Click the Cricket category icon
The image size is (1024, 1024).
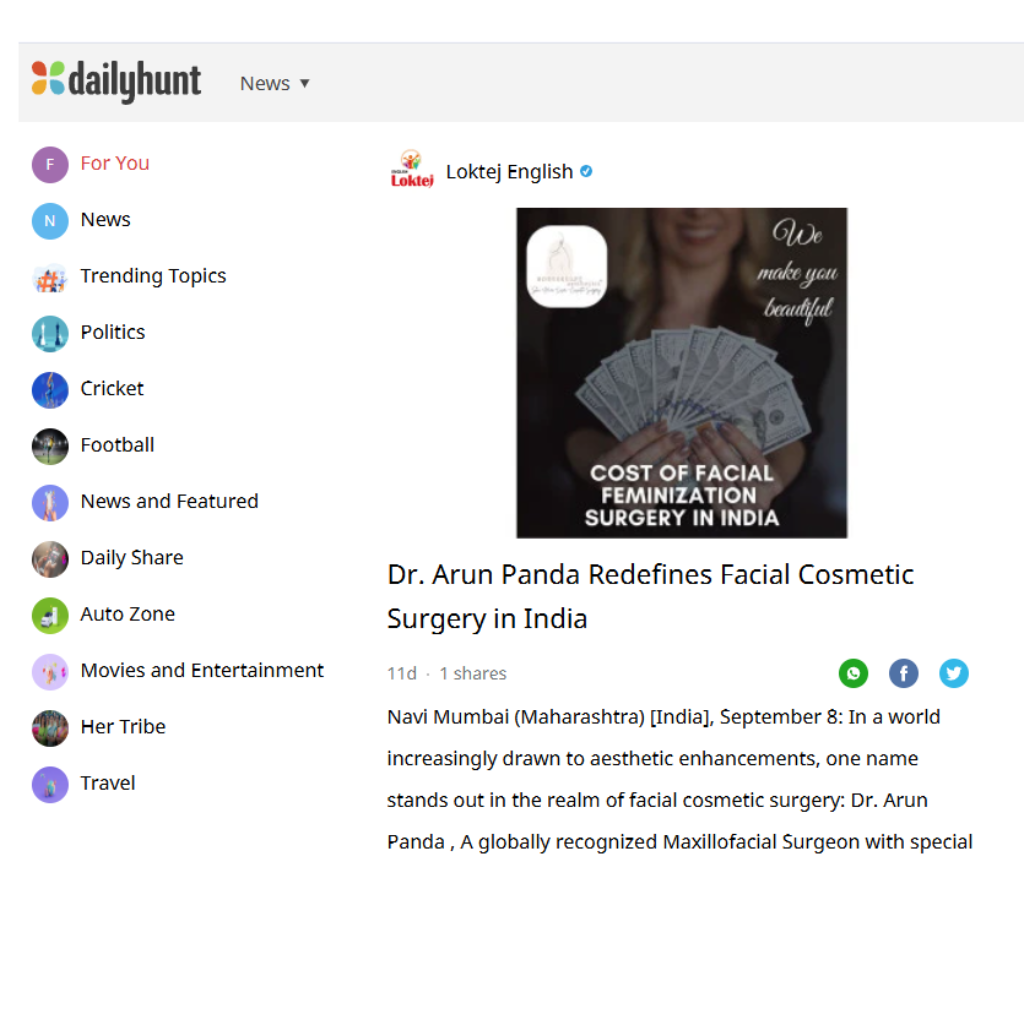click(x=50, y=390)
